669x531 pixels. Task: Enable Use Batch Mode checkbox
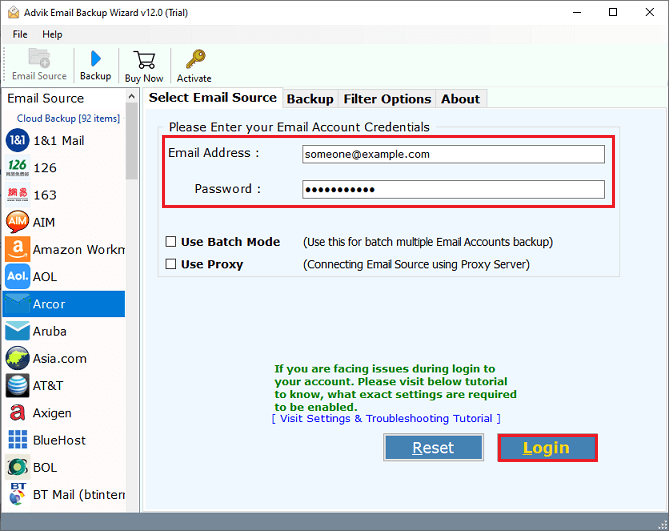171,242
